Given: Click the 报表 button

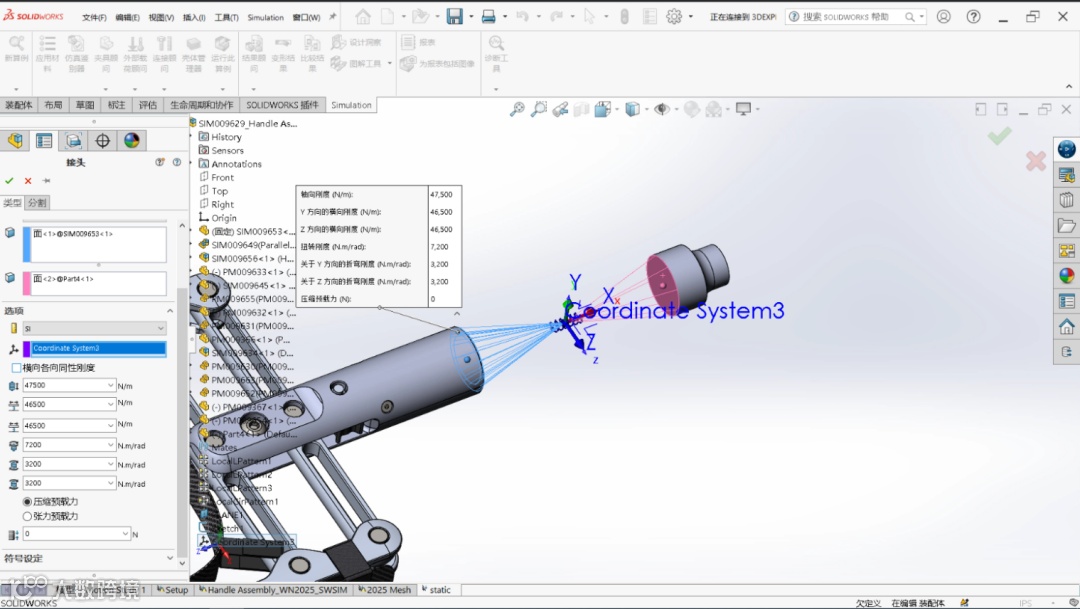Looking at the screenshot, I should click(419, 42).
